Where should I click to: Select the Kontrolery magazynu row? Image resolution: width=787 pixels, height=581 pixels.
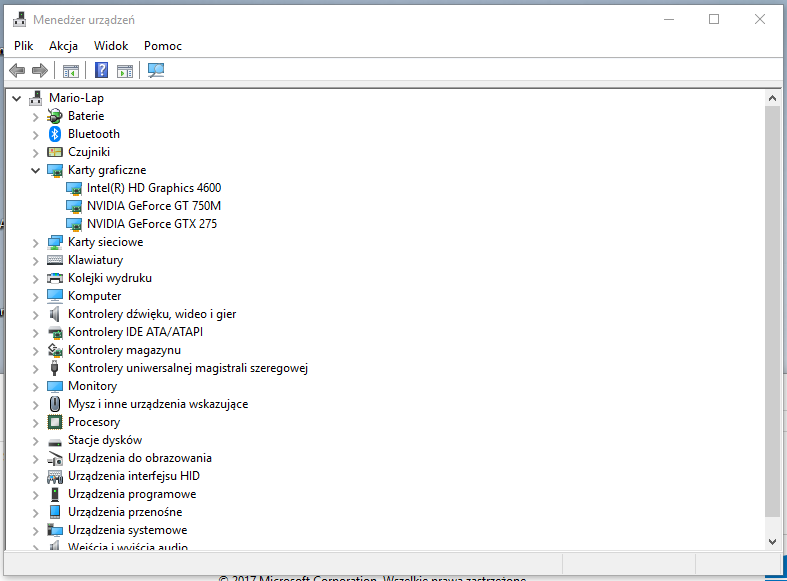[124, 350]
